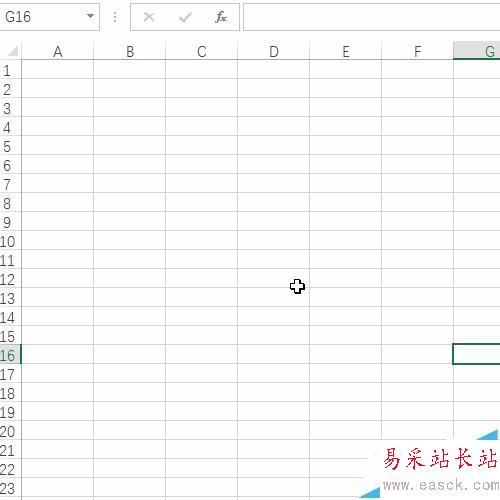Click cell B17

[x=130, y=374]
